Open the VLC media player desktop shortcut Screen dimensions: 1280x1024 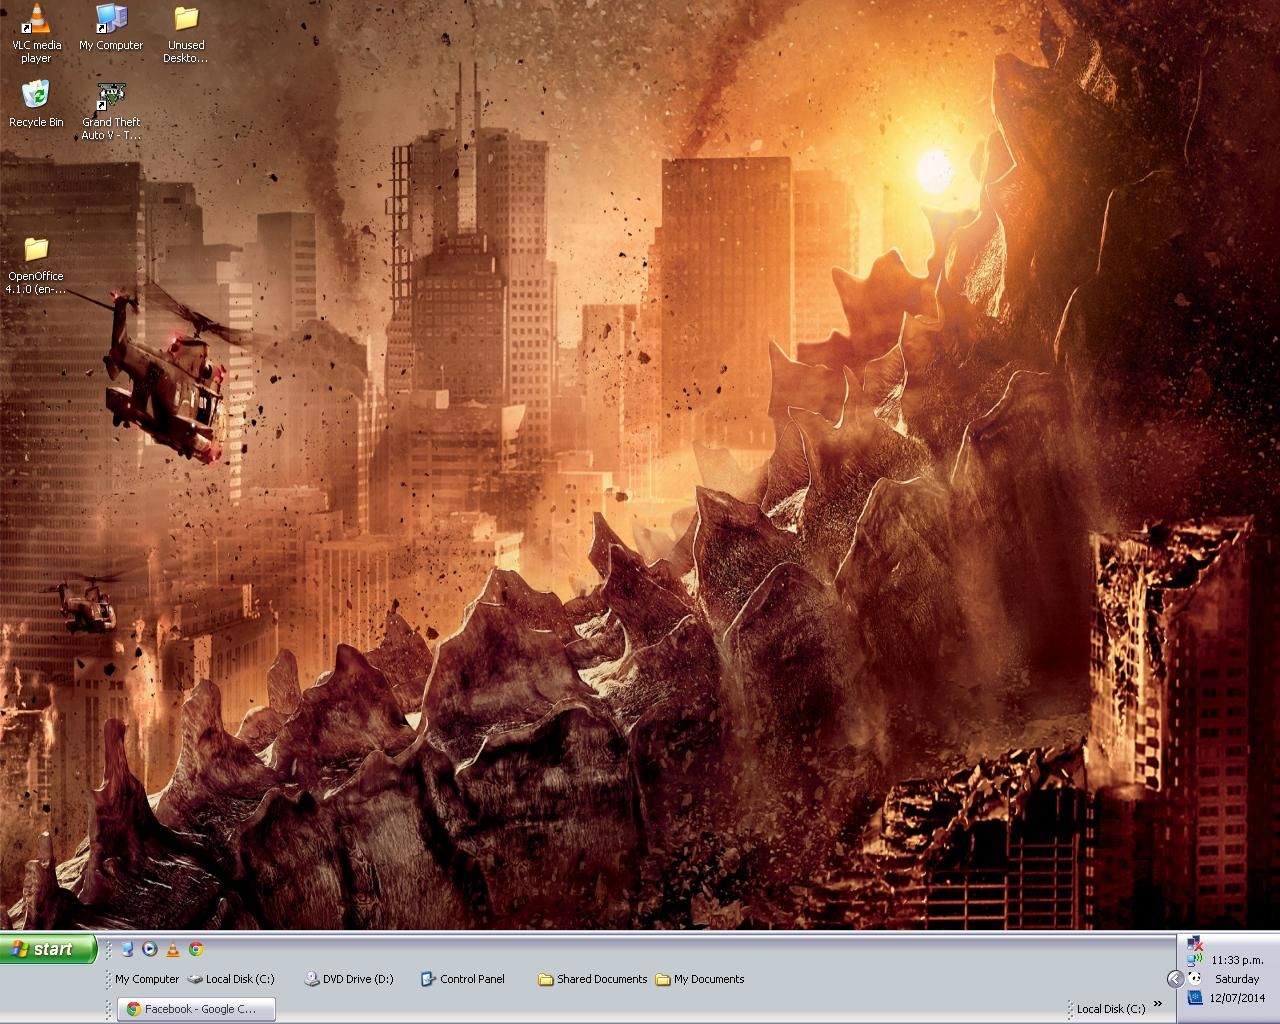[36, 33]
